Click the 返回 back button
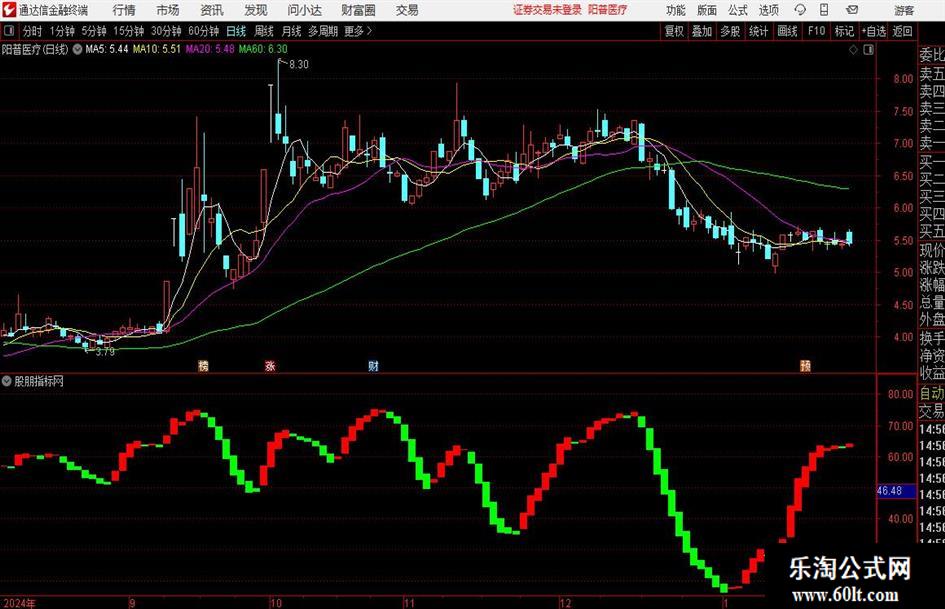Viewport: 945px width, 609px height. pos(902,31)
